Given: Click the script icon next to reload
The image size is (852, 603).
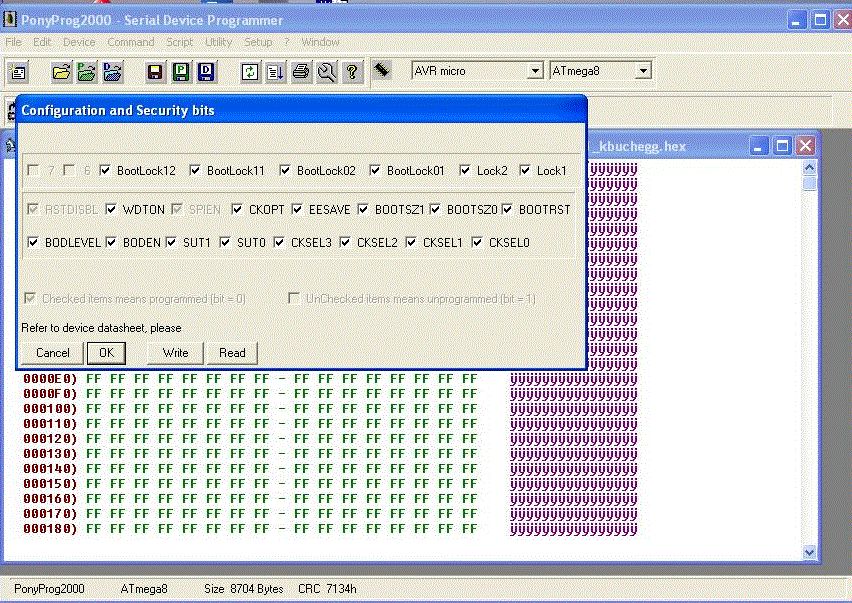Looking at the screenshot, I should click(x=275, y=72).
